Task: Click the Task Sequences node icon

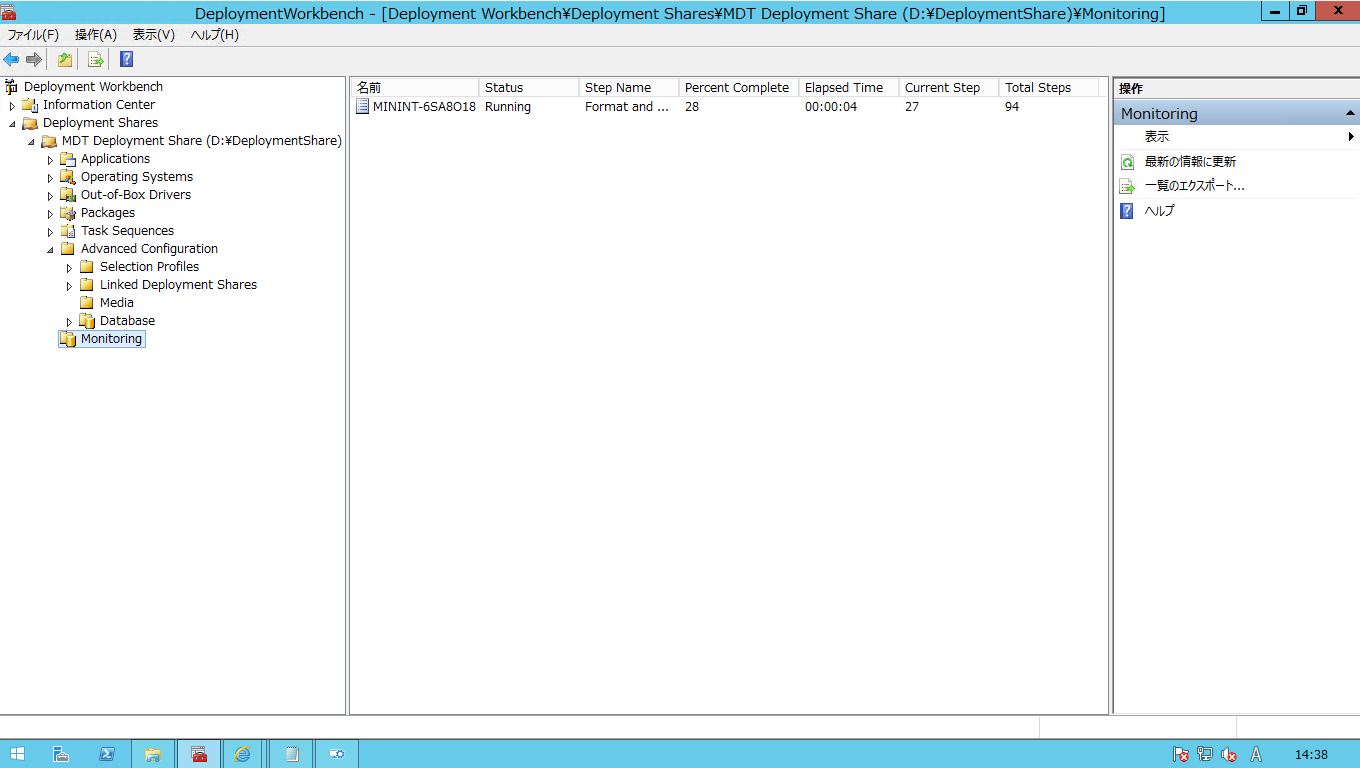Action: tap(68, 231)
